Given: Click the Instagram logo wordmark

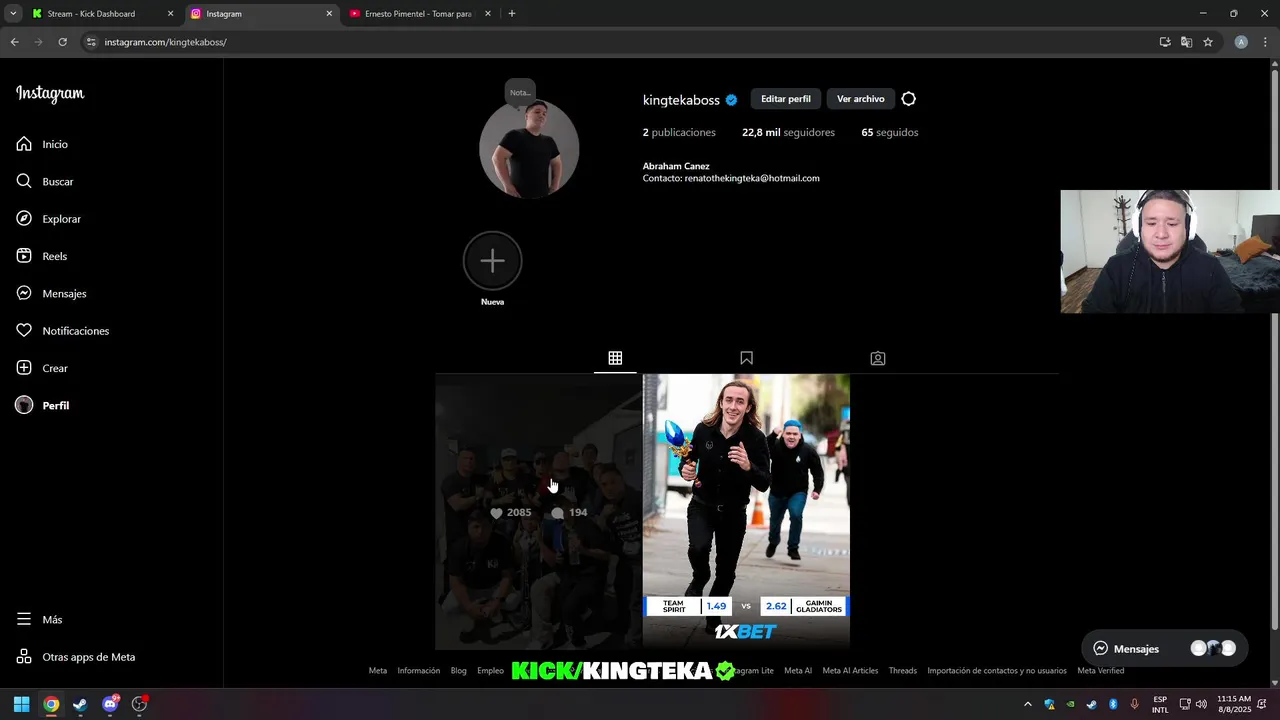Looking at the screenshot, I should pos(50,94).
